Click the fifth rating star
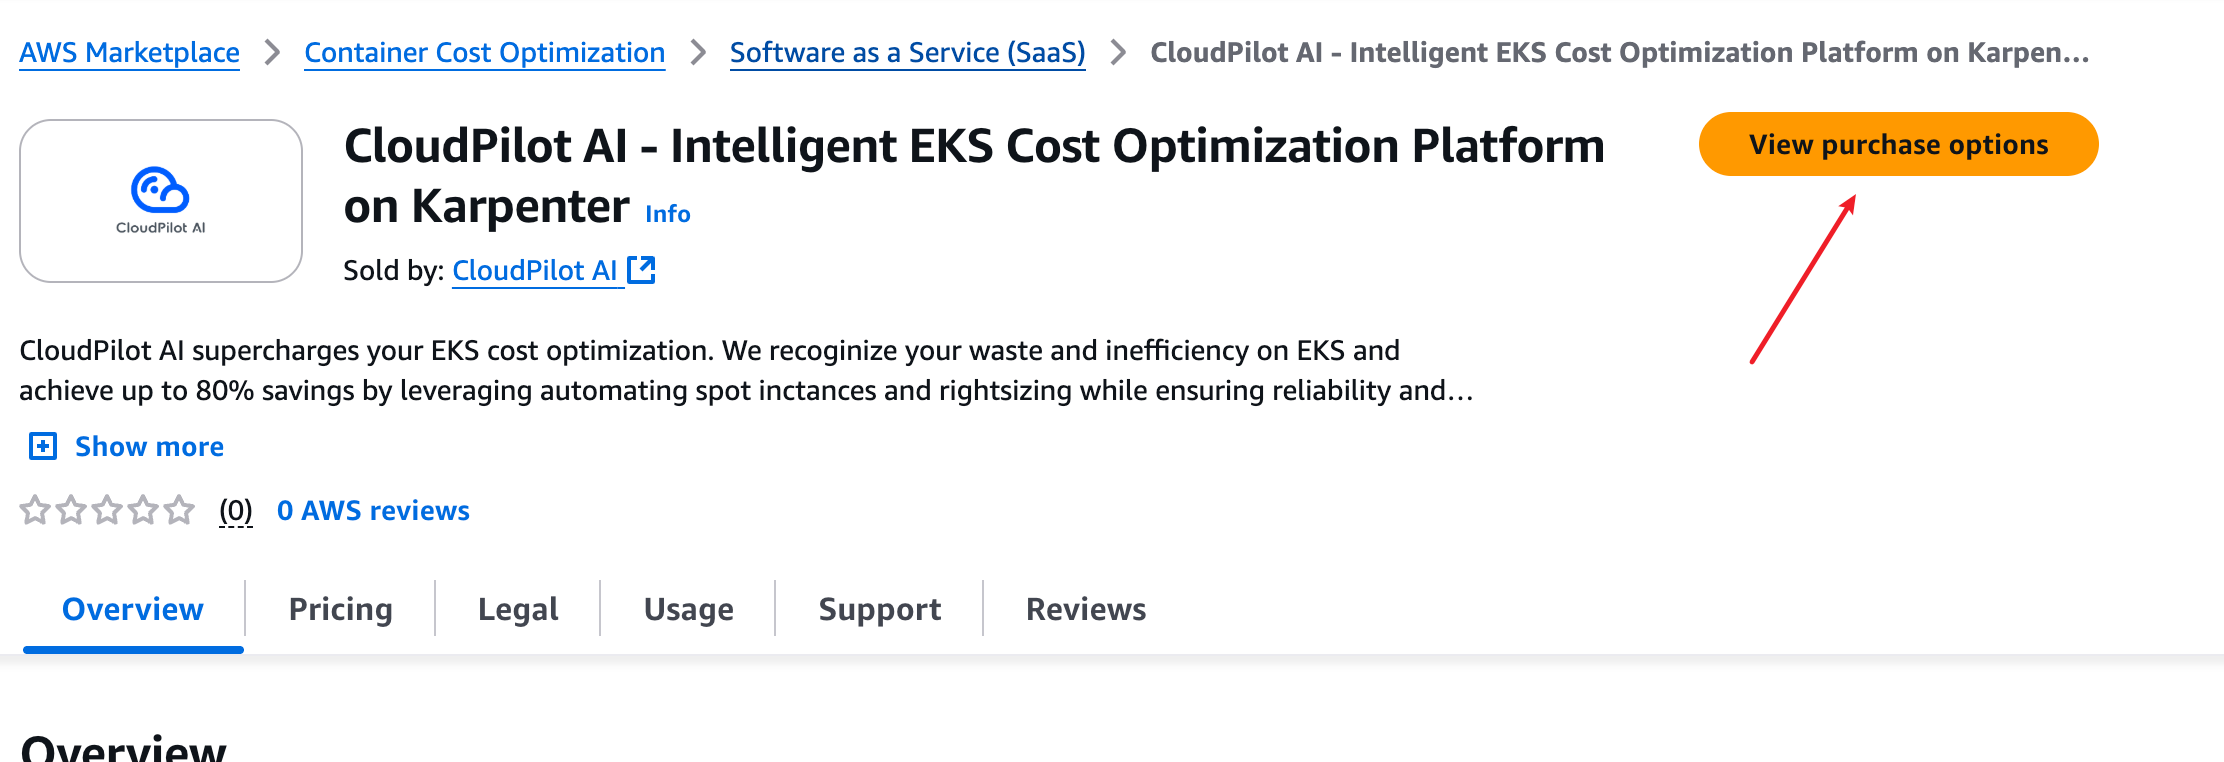 (179, 510)
